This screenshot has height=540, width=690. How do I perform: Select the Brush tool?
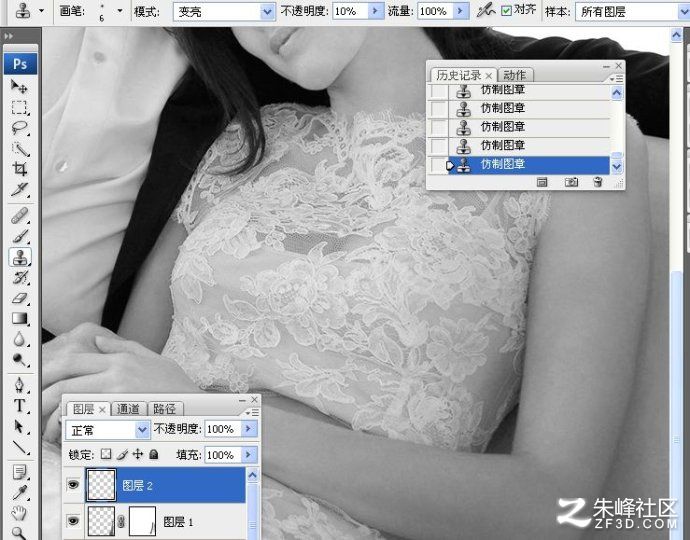(x=19, y=237)
